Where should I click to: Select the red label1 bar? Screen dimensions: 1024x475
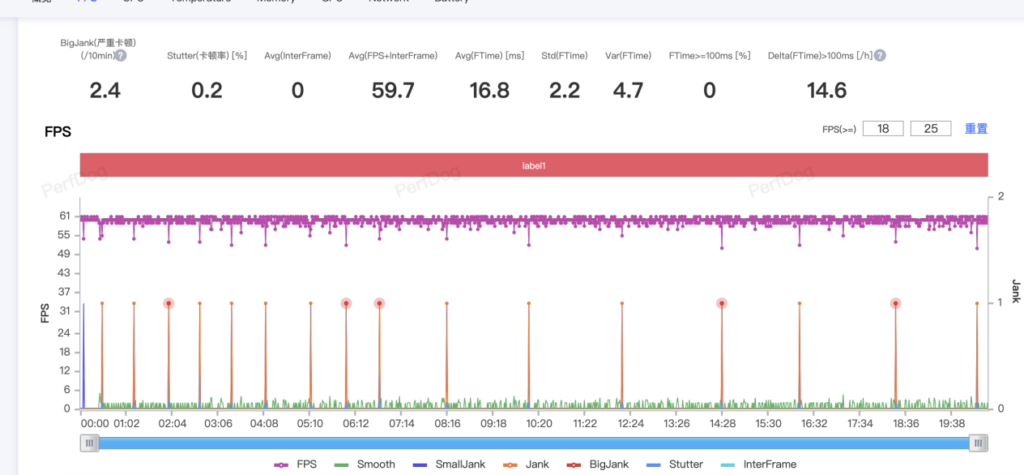534,165
